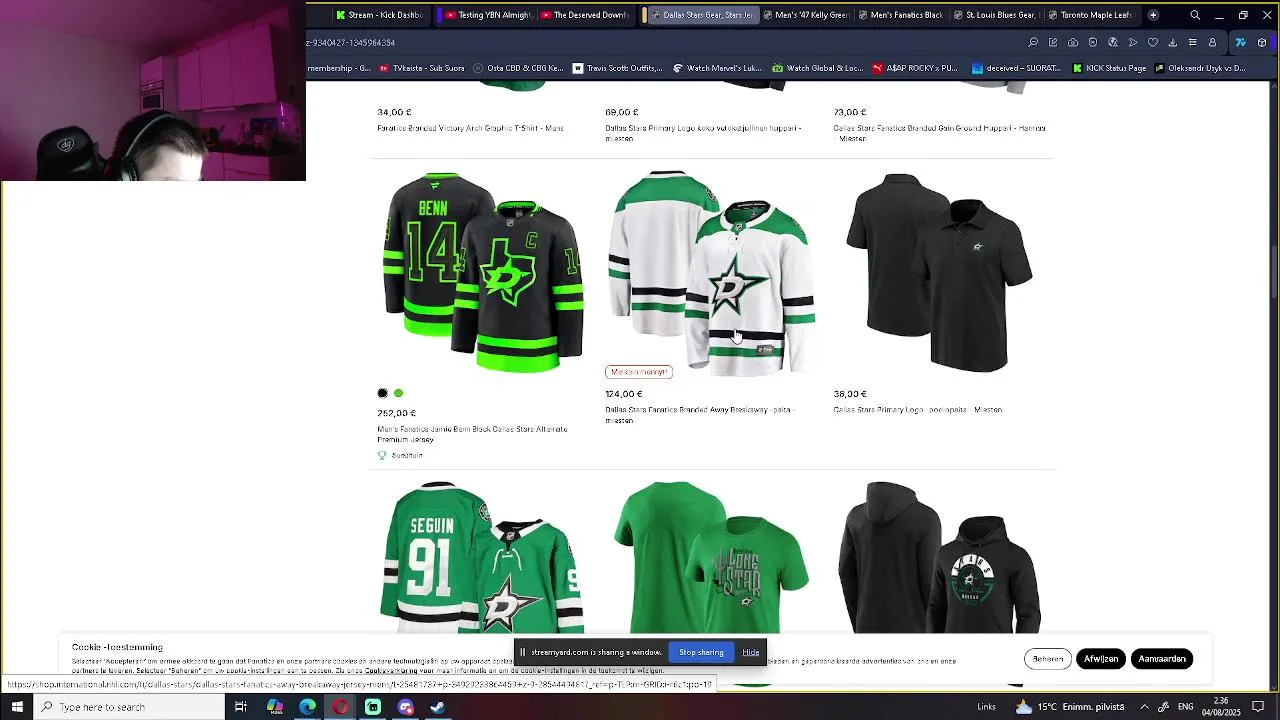Switch to Stream - Kick Dashboard tab

[379, 15]
